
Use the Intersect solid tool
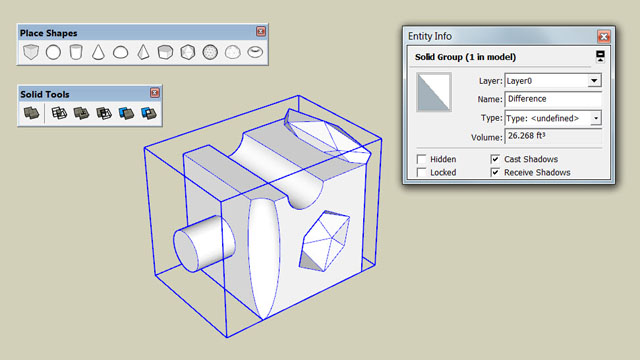pos(59,113)
